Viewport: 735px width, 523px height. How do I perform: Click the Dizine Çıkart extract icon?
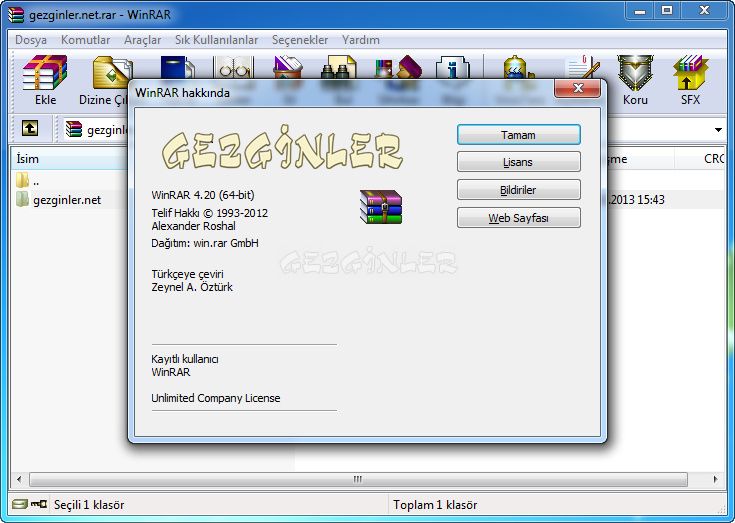click(112, 73)
